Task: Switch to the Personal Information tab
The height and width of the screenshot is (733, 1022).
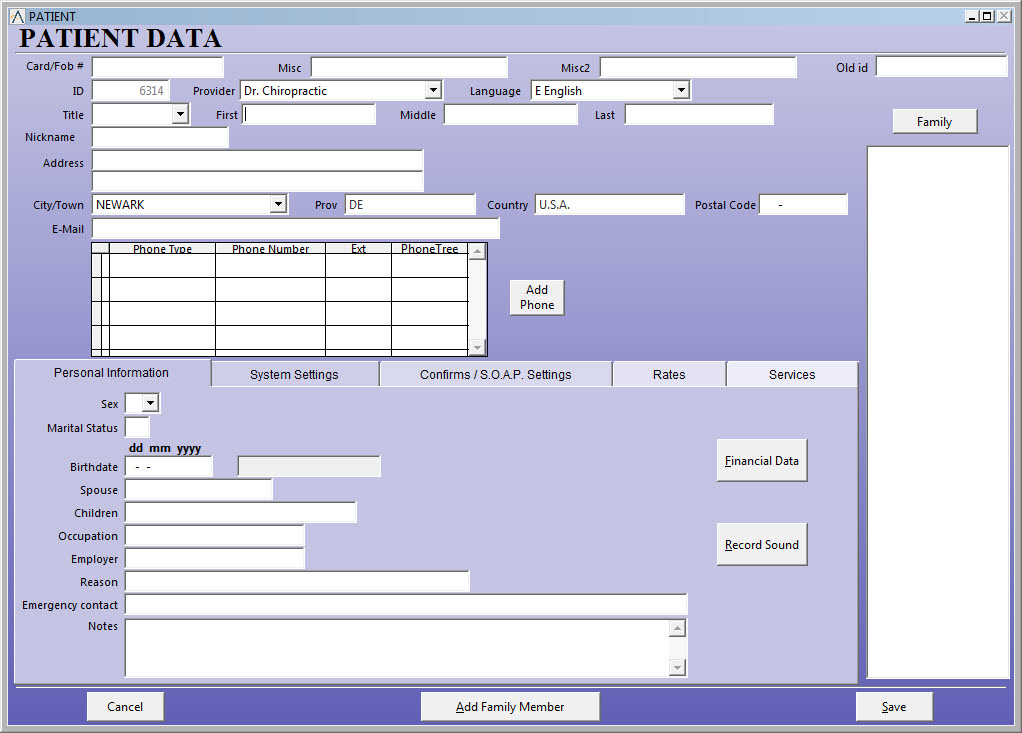Action: pyautogui.click(x=111, y=373)
